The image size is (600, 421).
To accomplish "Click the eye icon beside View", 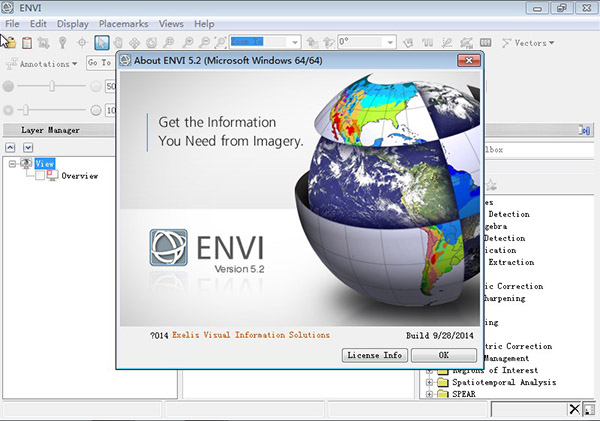I will 26,164.
